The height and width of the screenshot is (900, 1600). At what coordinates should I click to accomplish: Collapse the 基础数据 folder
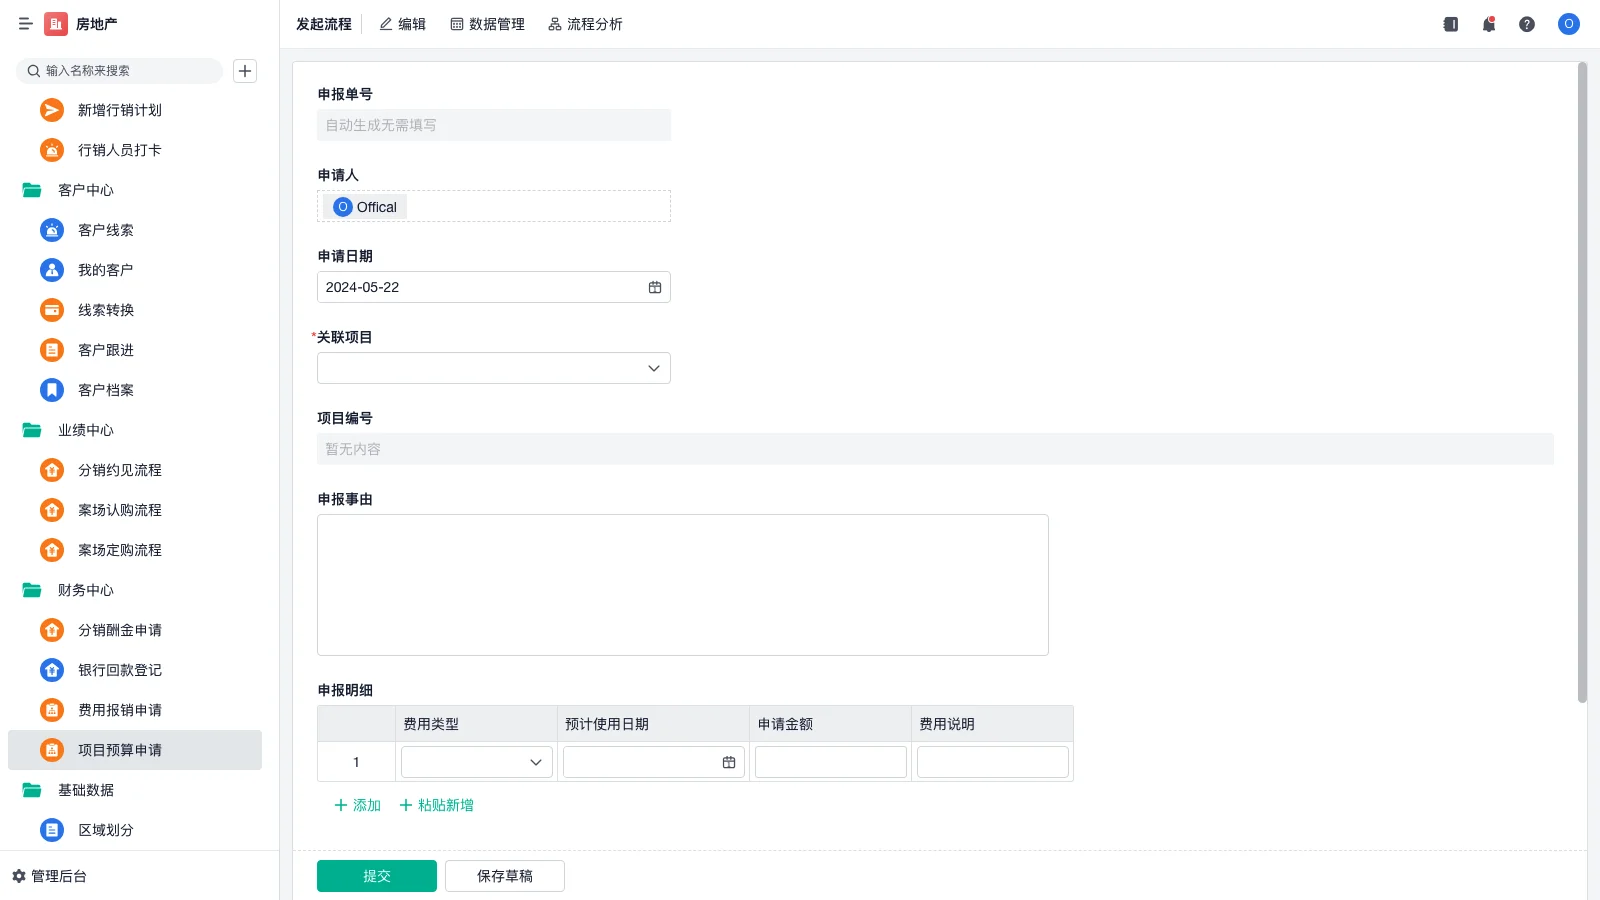click(32, 790)
